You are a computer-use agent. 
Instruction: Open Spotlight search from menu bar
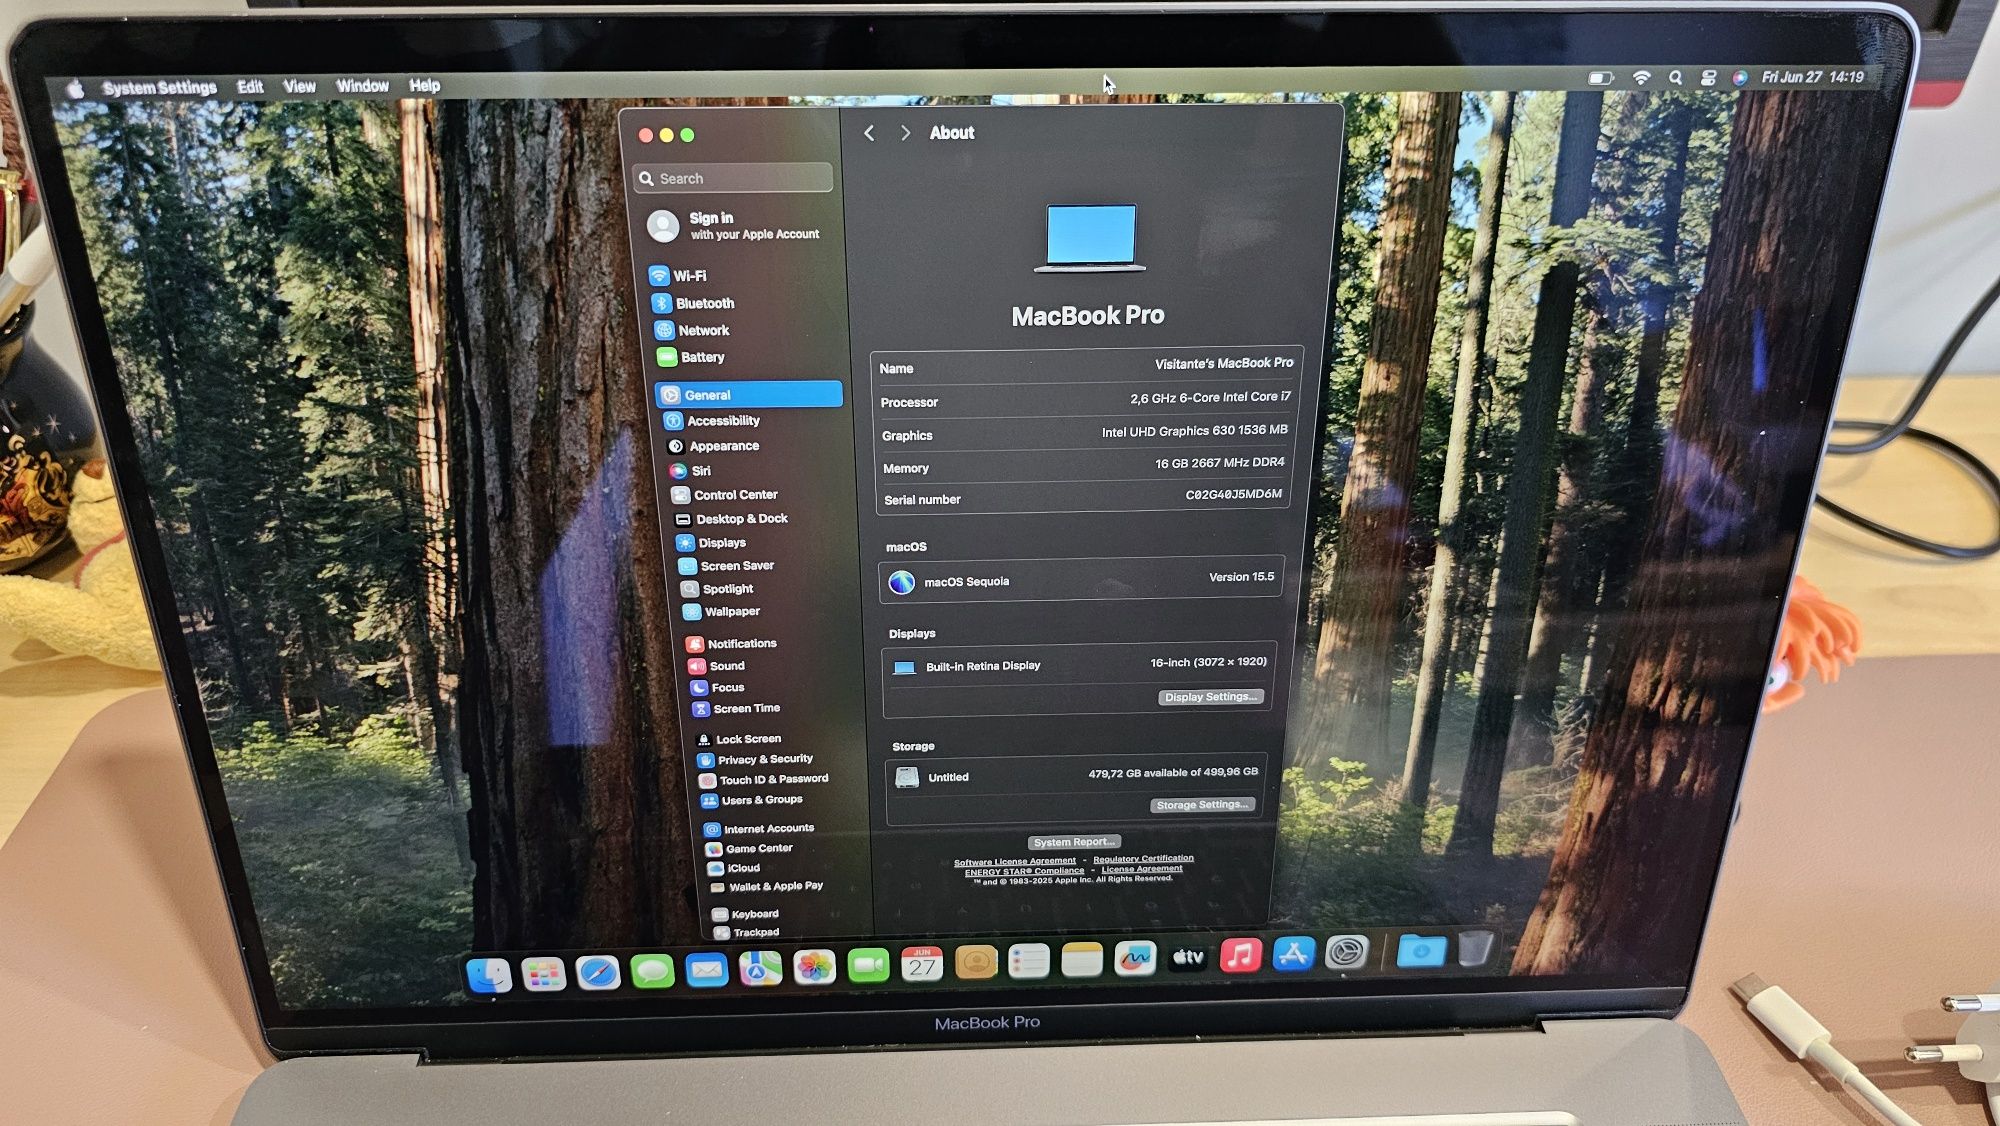click(1675, 77)
